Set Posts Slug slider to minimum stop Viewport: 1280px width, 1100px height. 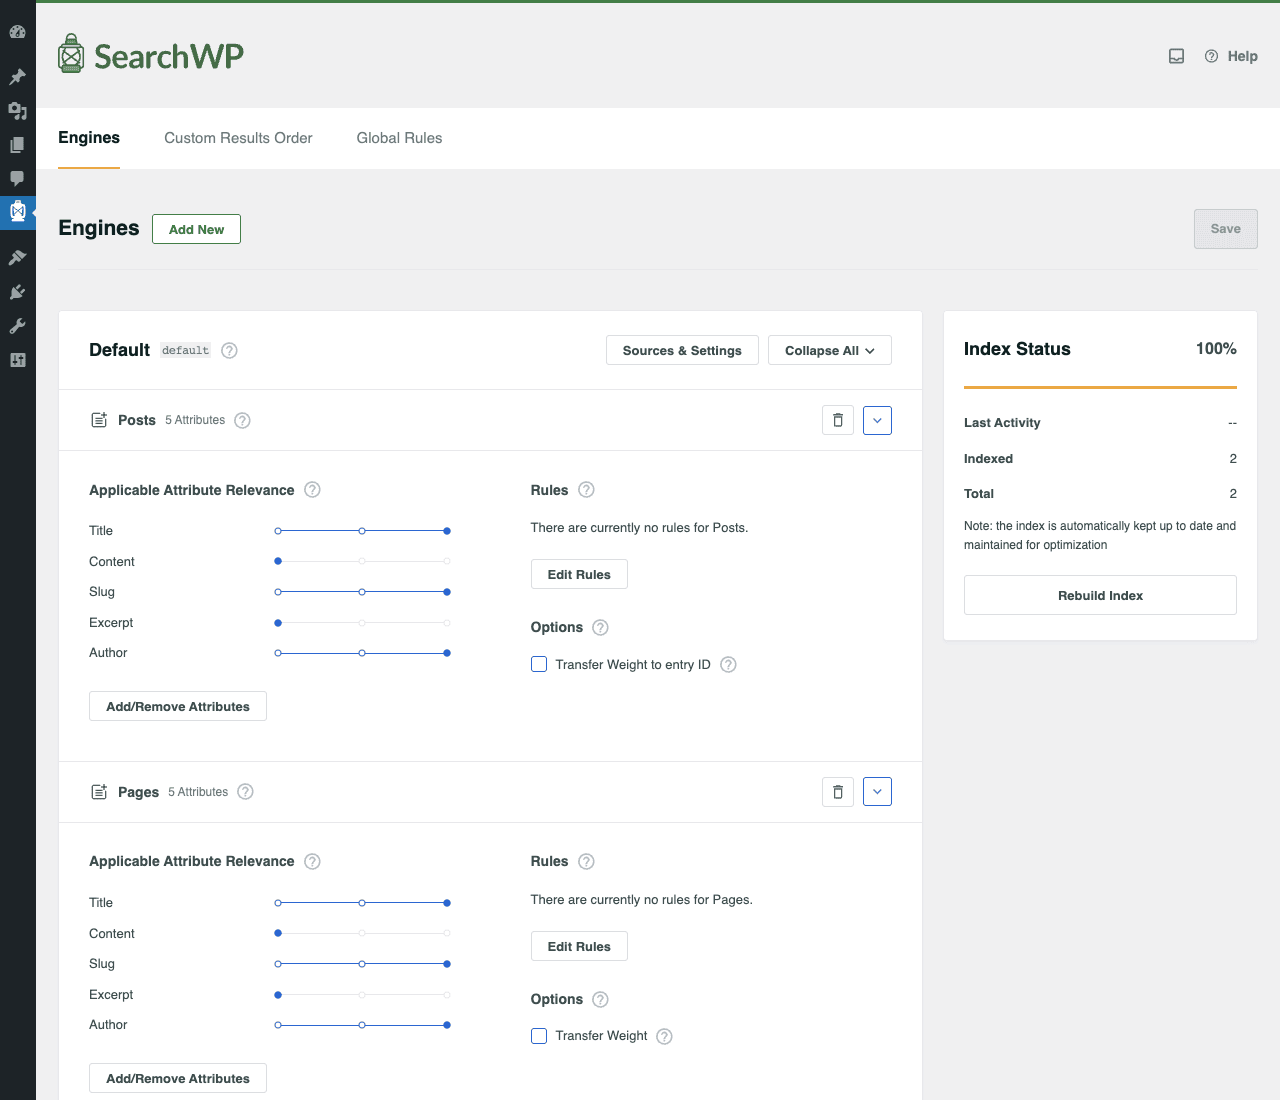[278, 592]
